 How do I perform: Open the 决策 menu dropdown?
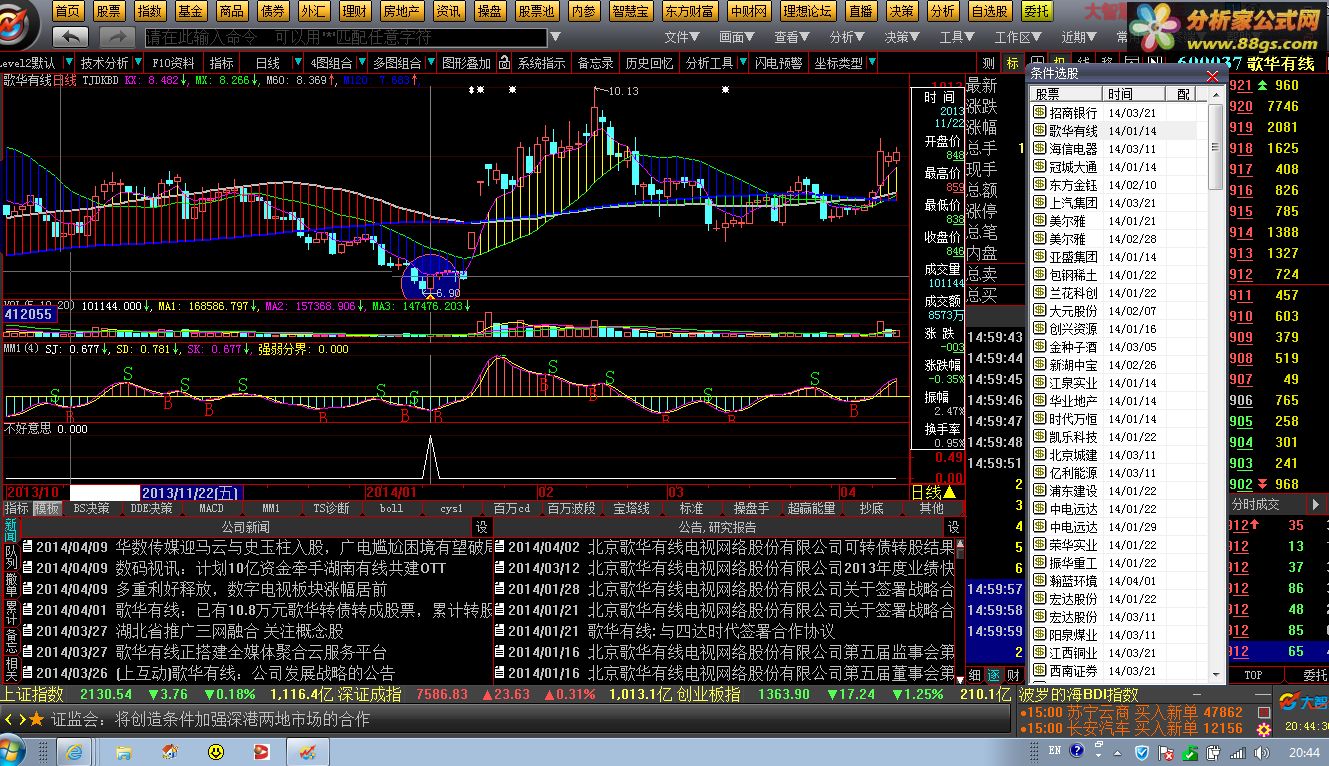coord(902,37)
